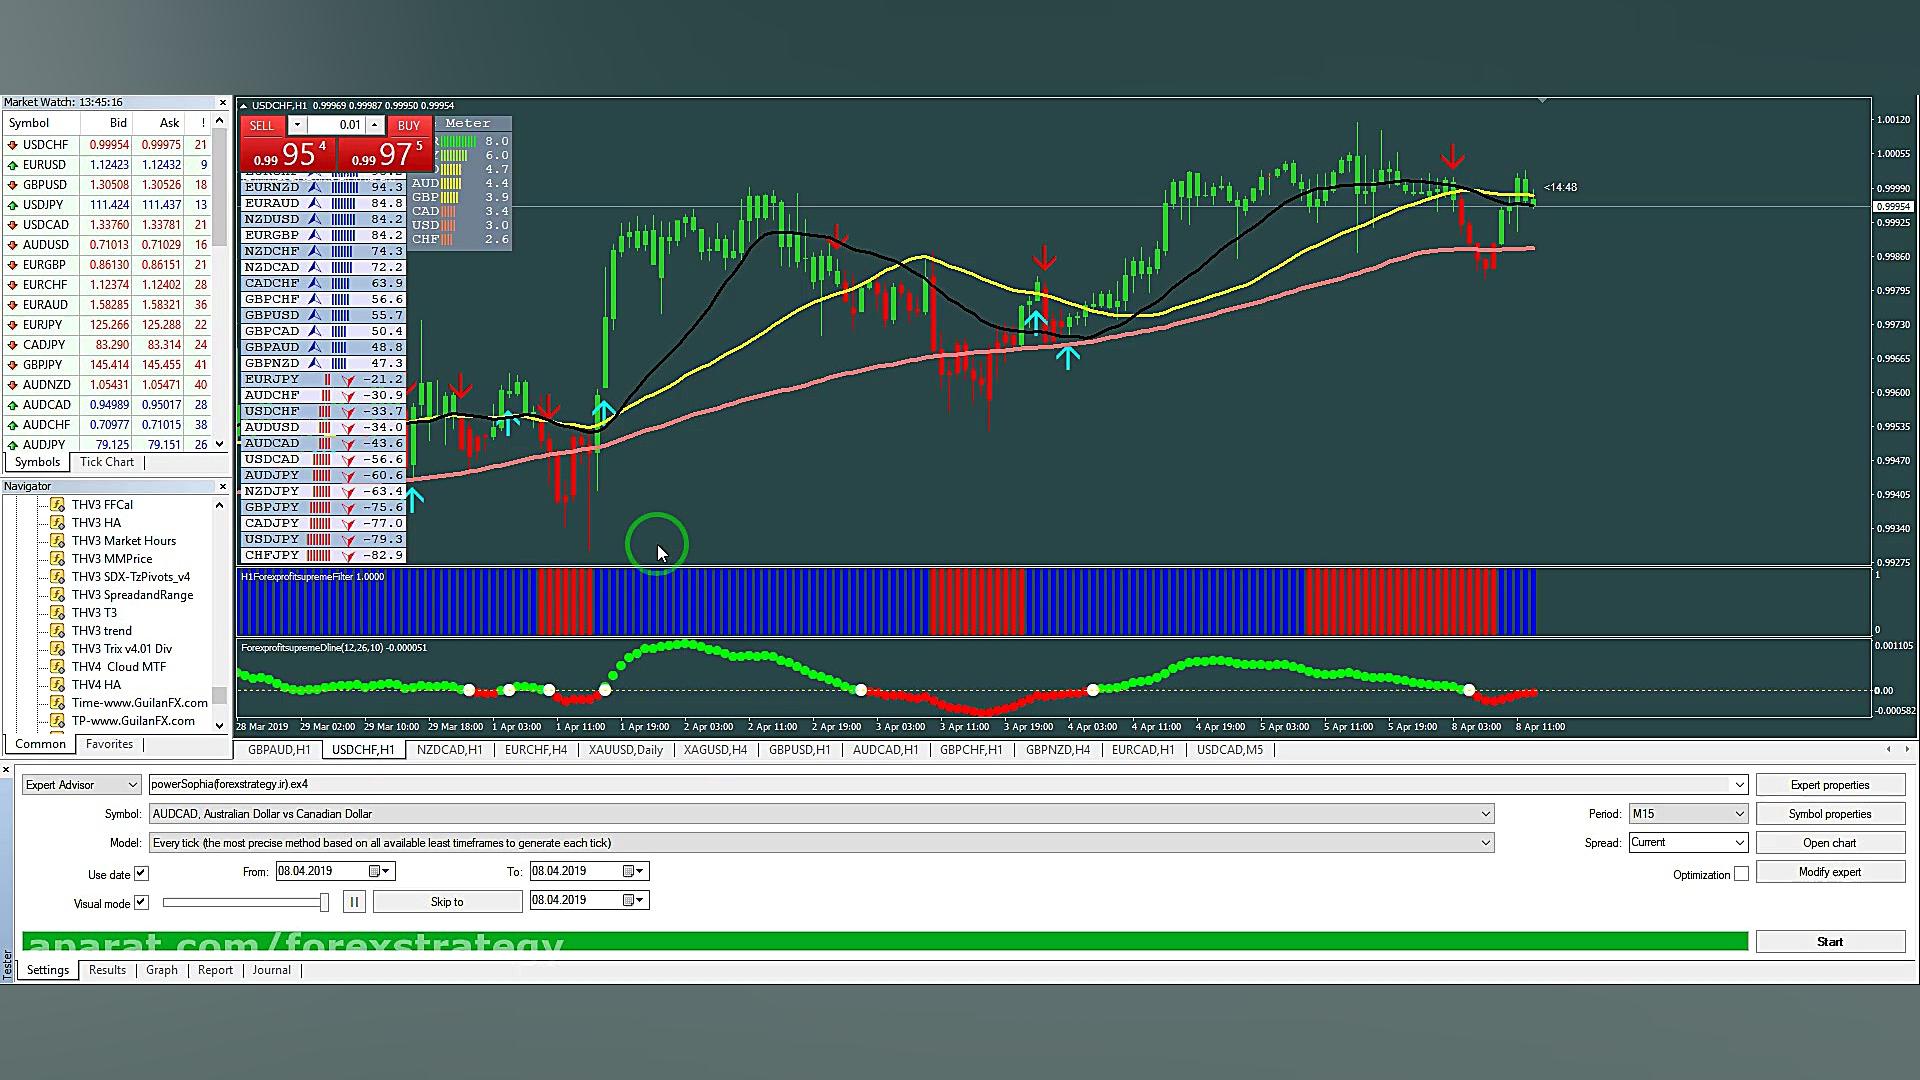1920x1080 pixels.
Task: Uncheck the Use date checkbox
Action: (141, 873)
